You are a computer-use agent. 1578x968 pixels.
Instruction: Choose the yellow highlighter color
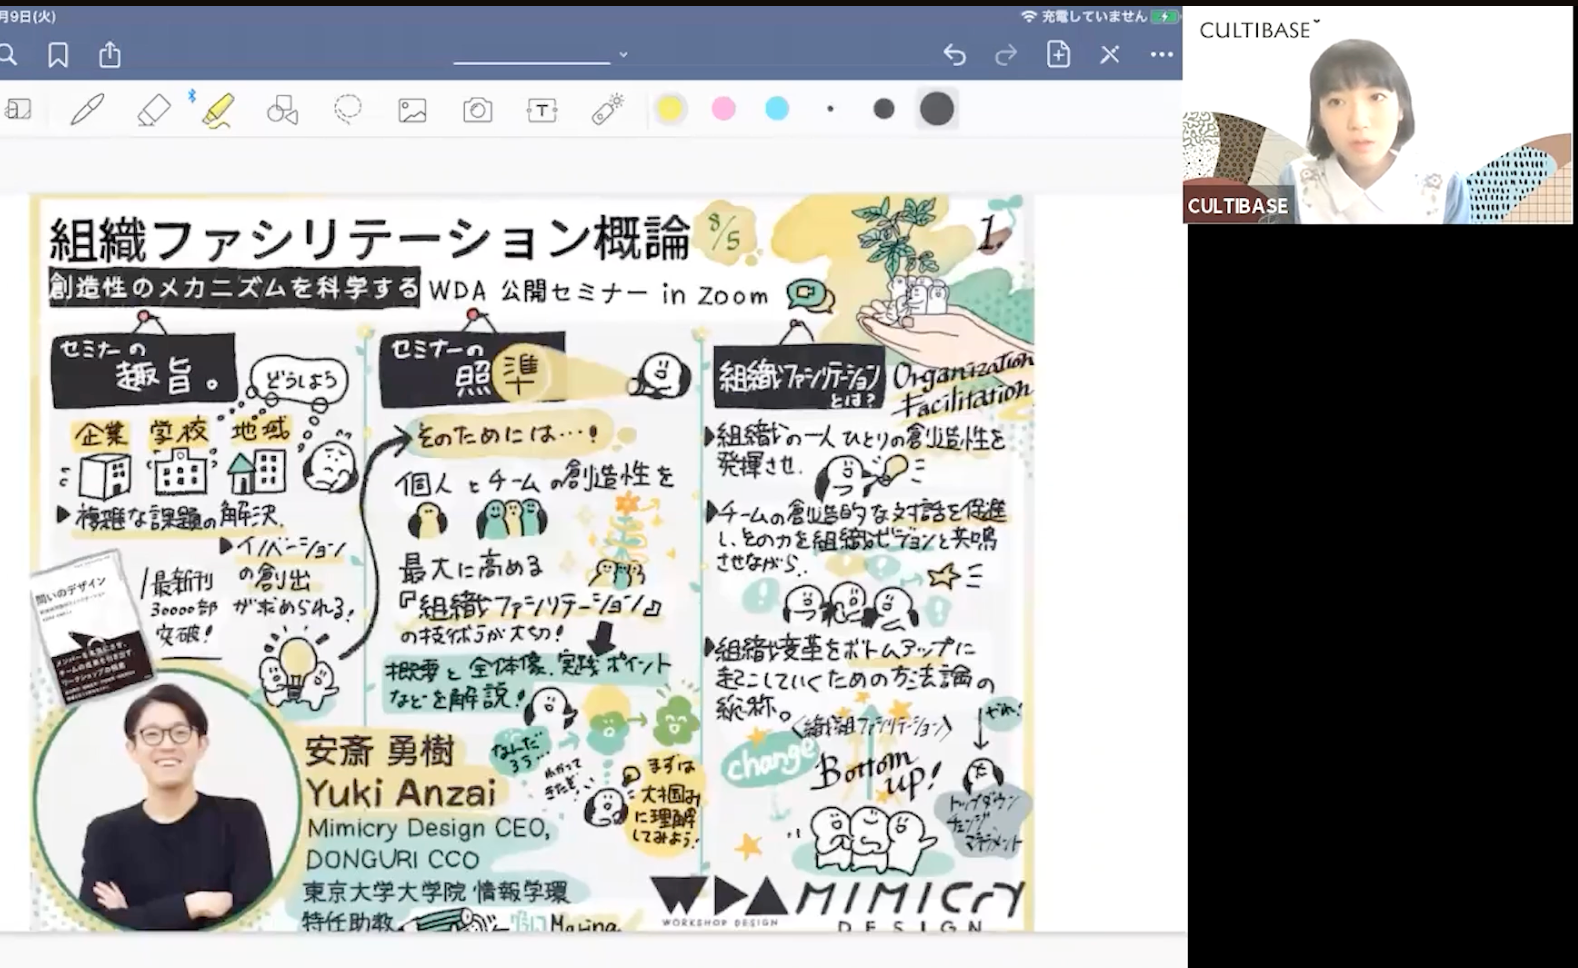click(x=670, y=109)
